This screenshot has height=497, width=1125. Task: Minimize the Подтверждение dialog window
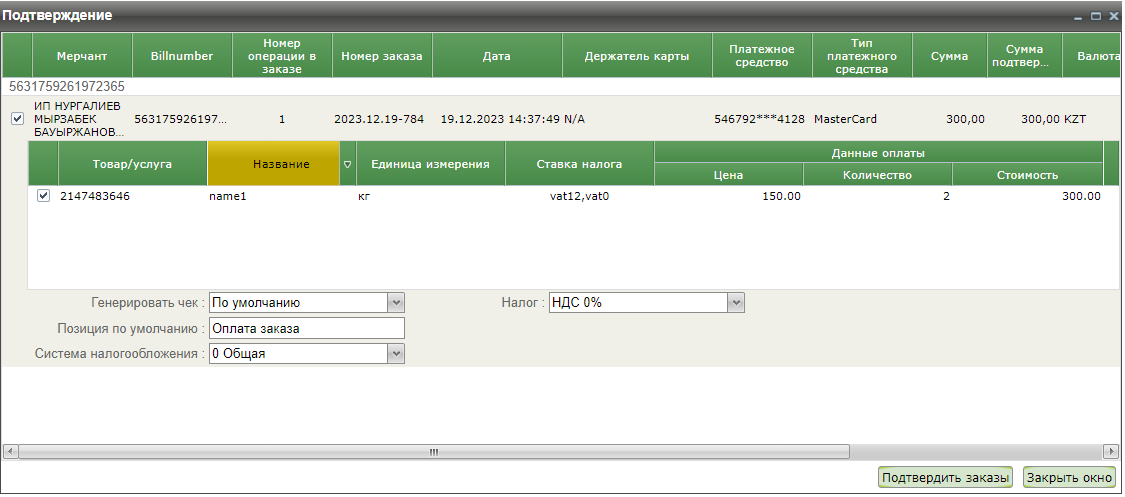coord(1079,17)
